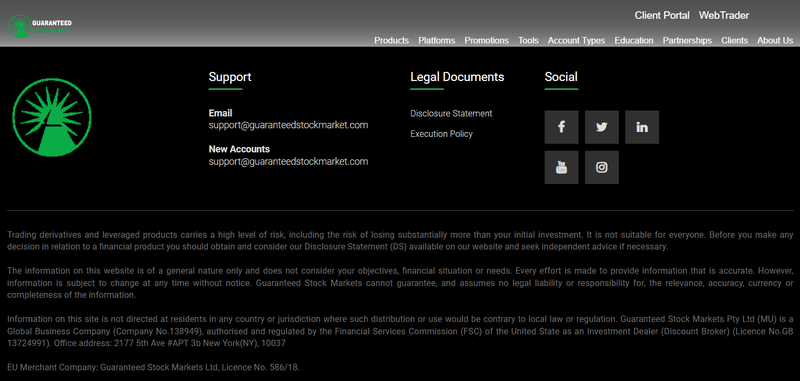Click the large green footer logo
This screenshot has height=381, width=800.
52,117
